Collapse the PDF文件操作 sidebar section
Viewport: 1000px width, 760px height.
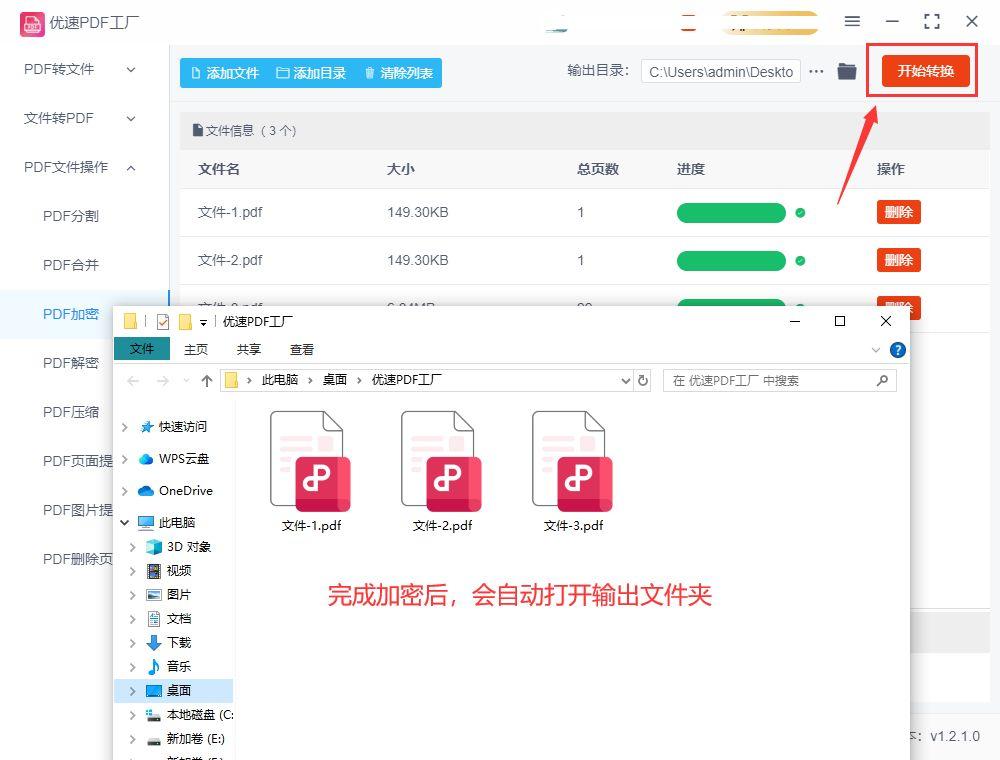click(131, 168)
